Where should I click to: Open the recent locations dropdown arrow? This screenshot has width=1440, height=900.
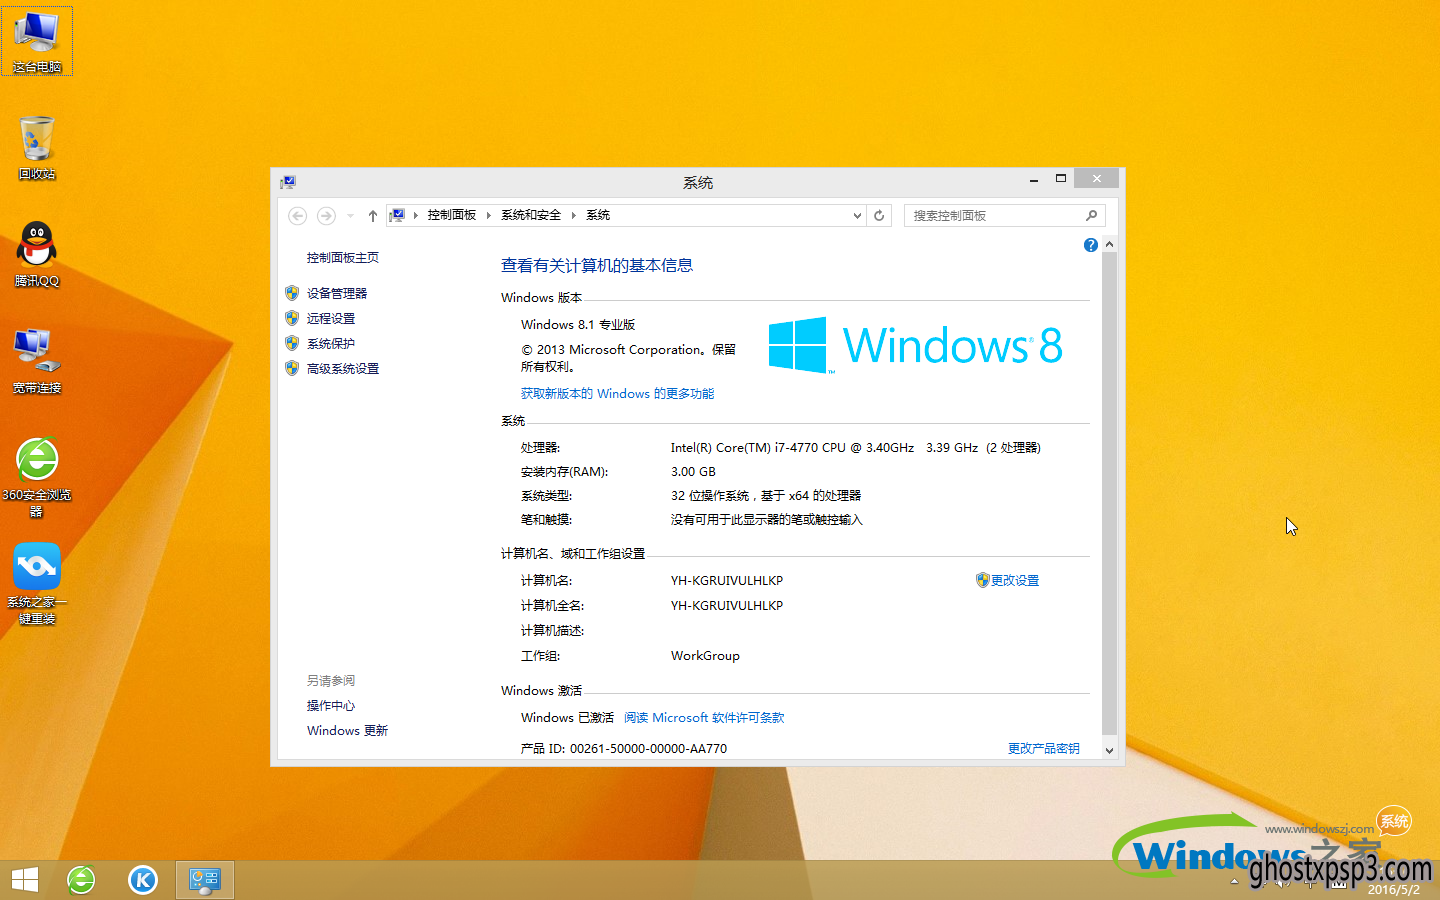tap(350, 215)
